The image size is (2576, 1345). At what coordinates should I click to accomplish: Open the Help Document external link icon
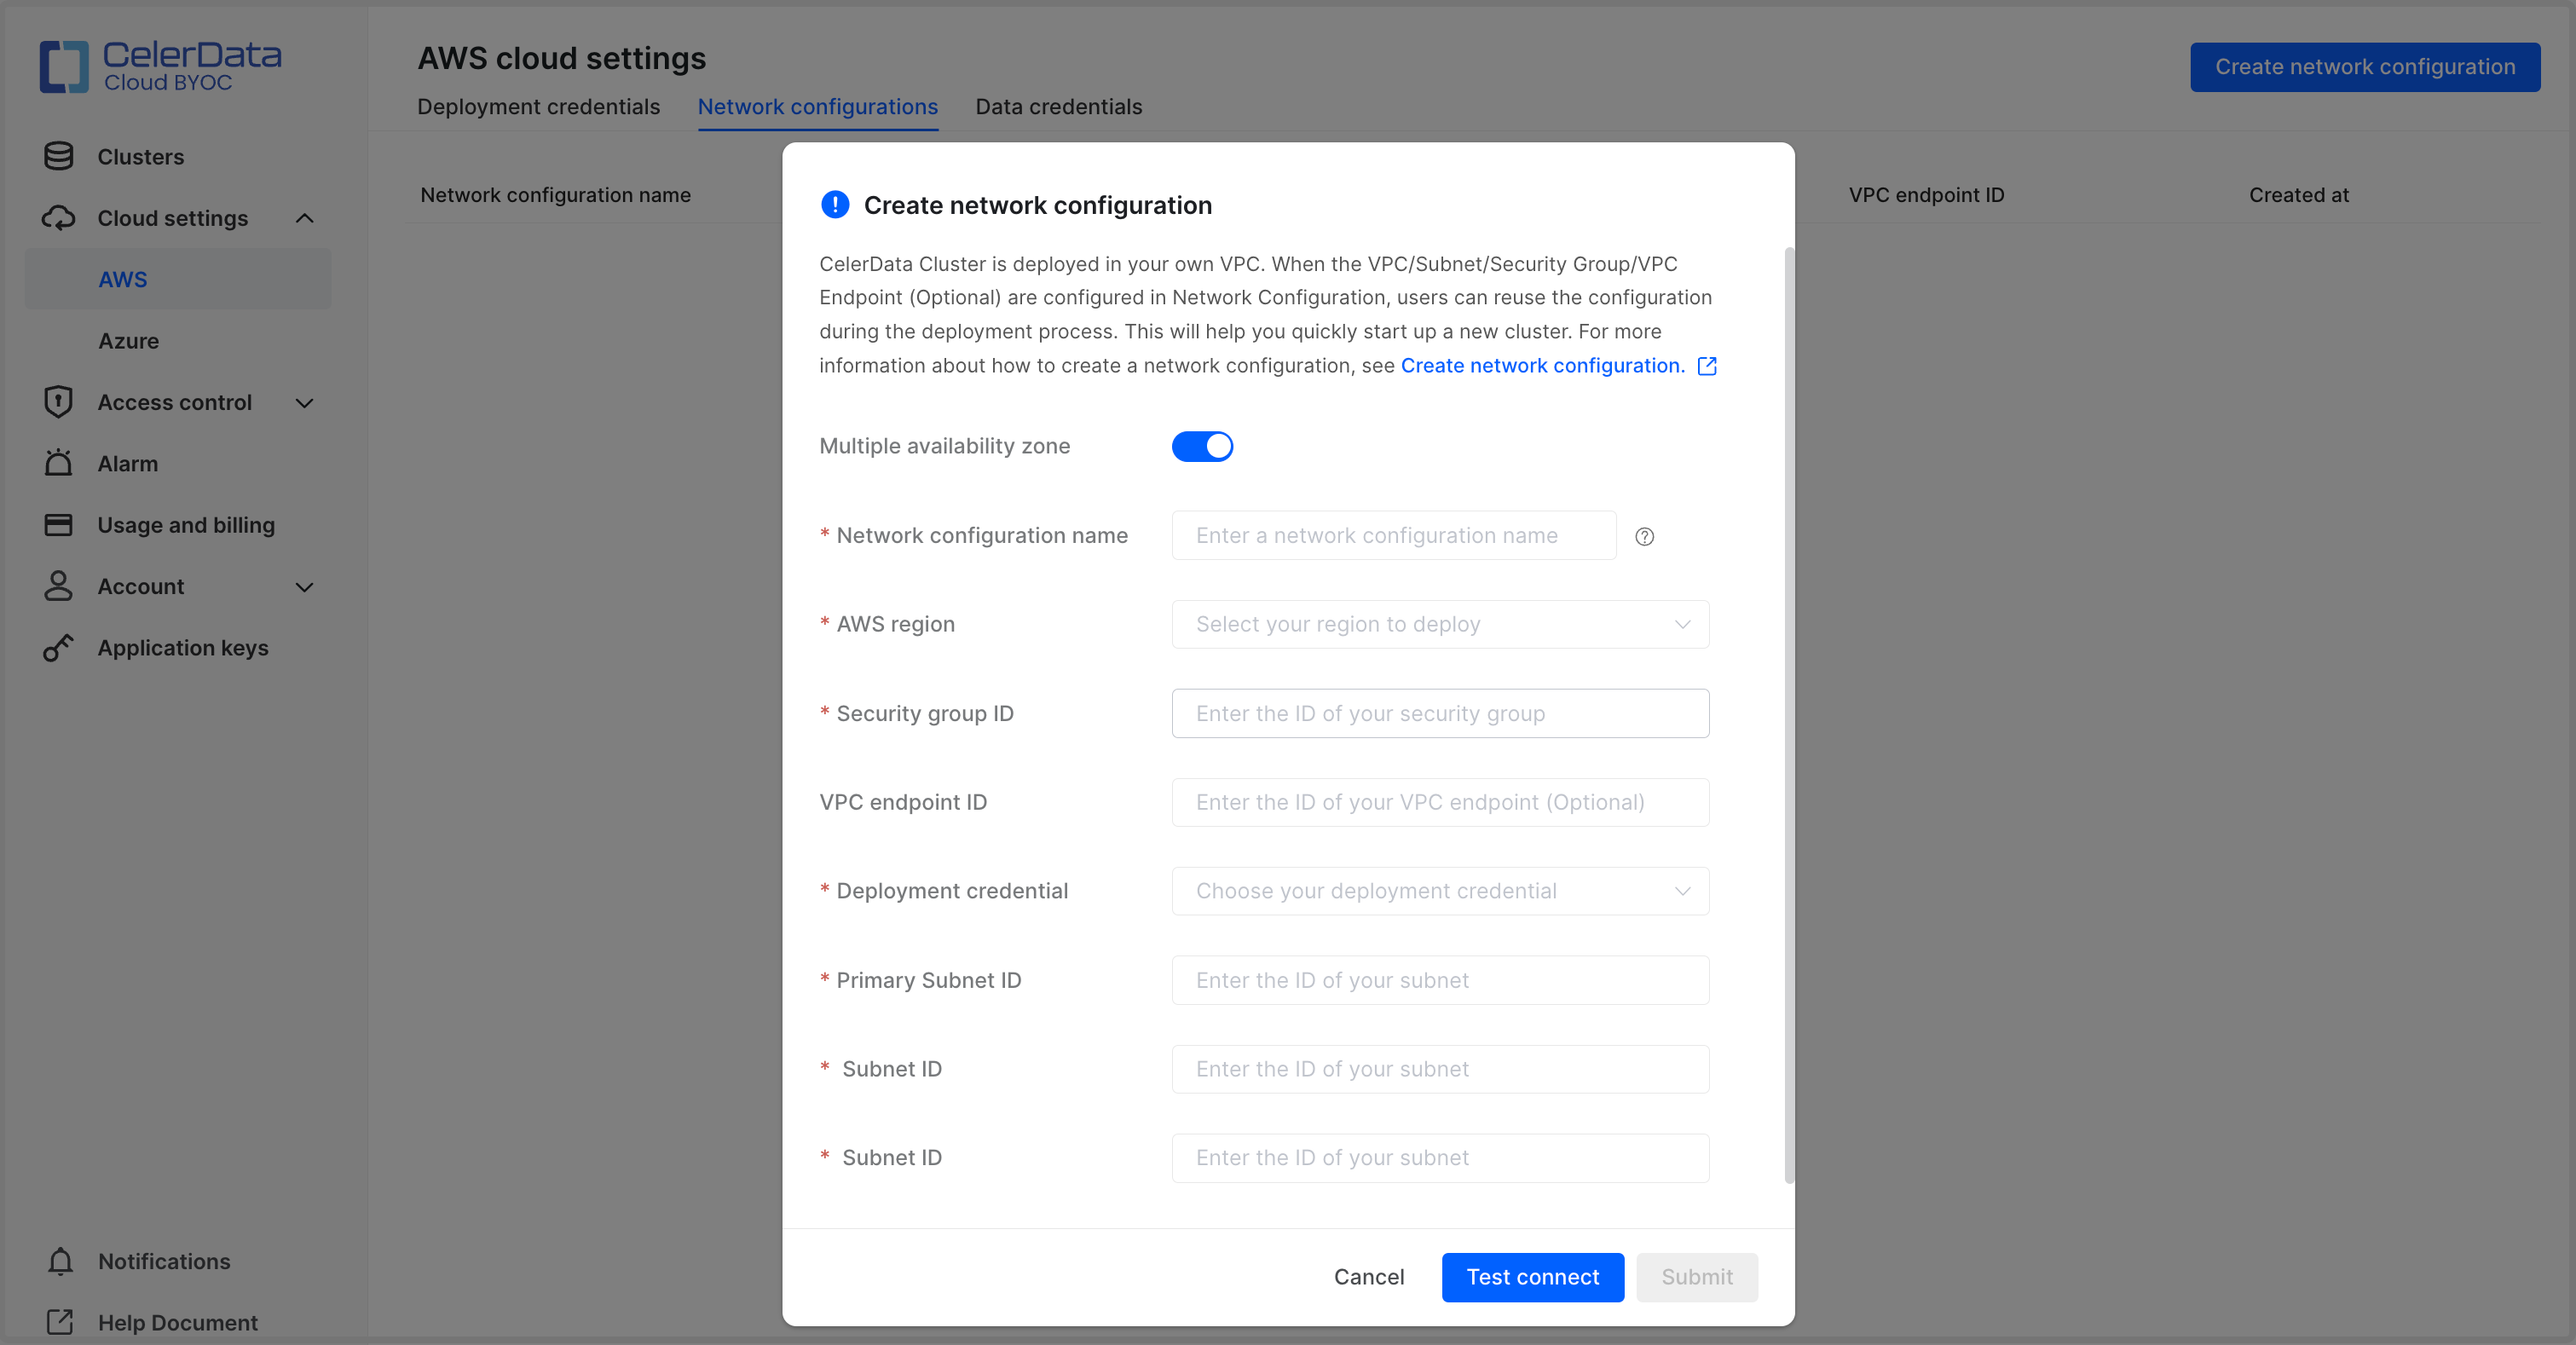pyautogui.click(x=60, y=1322)
